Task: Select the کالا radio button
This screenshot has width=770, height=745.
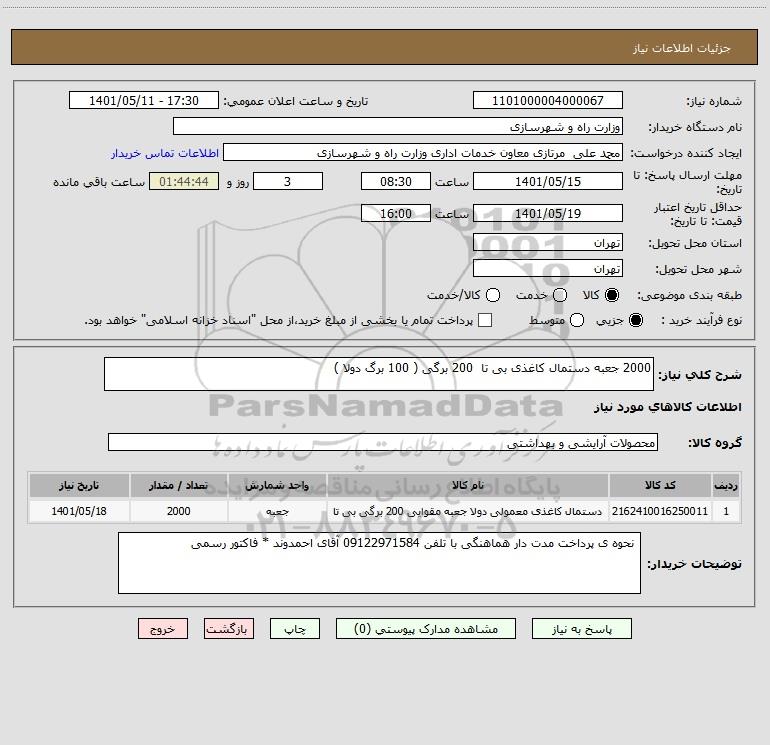Action: coord(612,295)
